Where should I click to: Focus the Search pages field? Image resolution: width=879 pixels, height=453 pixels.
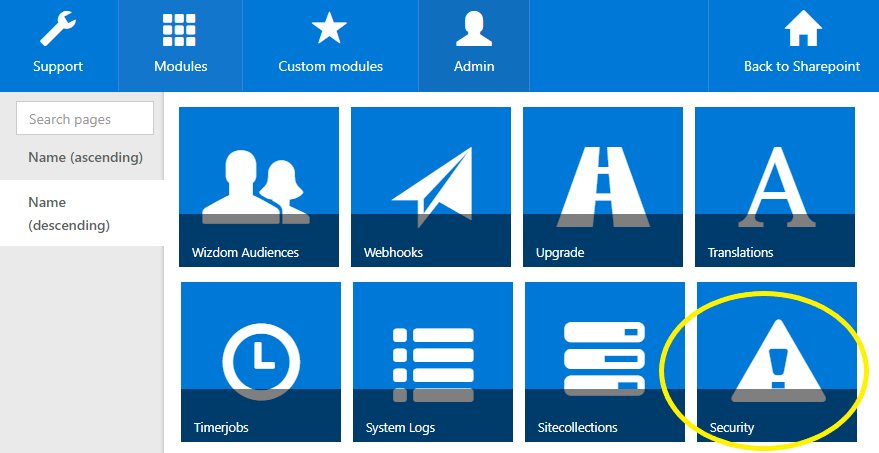click(x=85, y=118)
